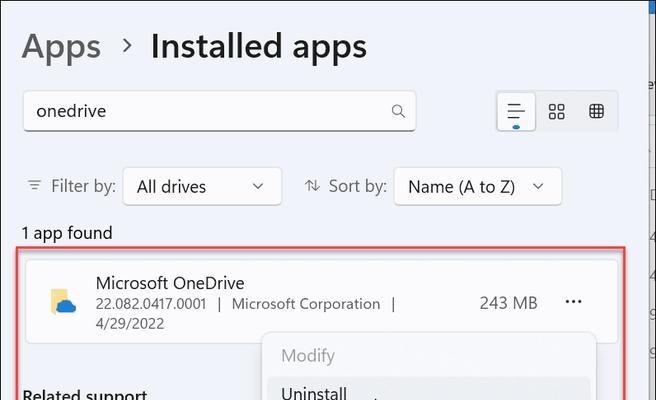The image size is (656, 400).
Task: Choose Uninstall from the context menu
Action: (x=429, y=389)
